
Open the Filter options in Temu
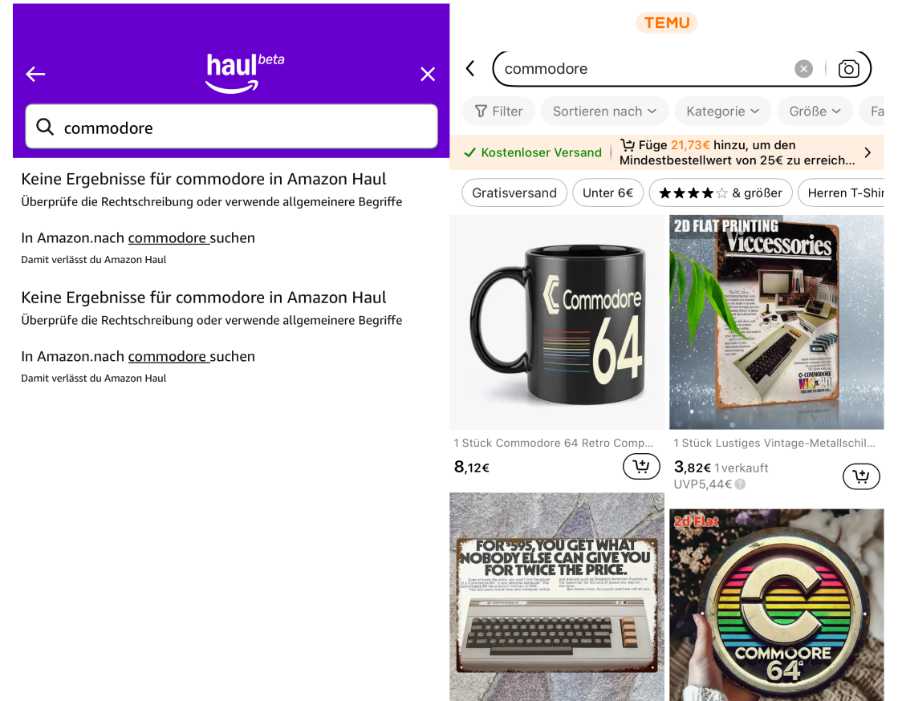tap(499, 111)
